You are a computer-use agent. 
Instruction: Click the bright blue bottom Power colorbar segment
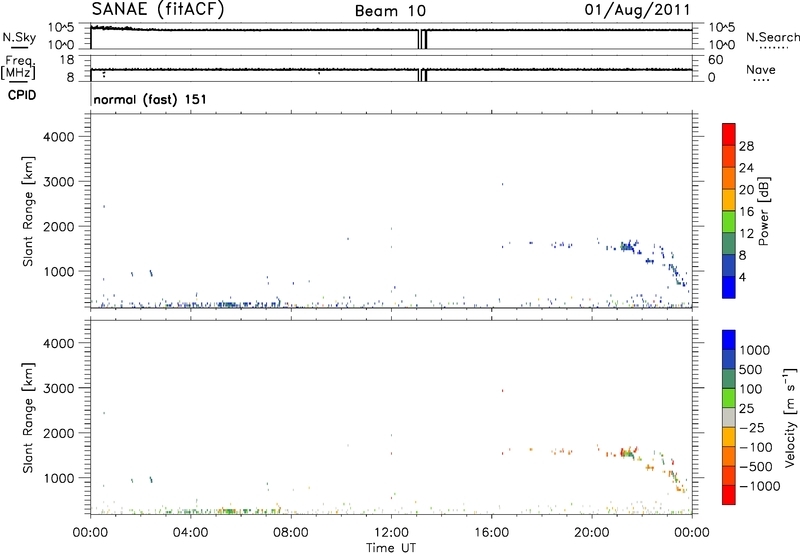point(729,287)
